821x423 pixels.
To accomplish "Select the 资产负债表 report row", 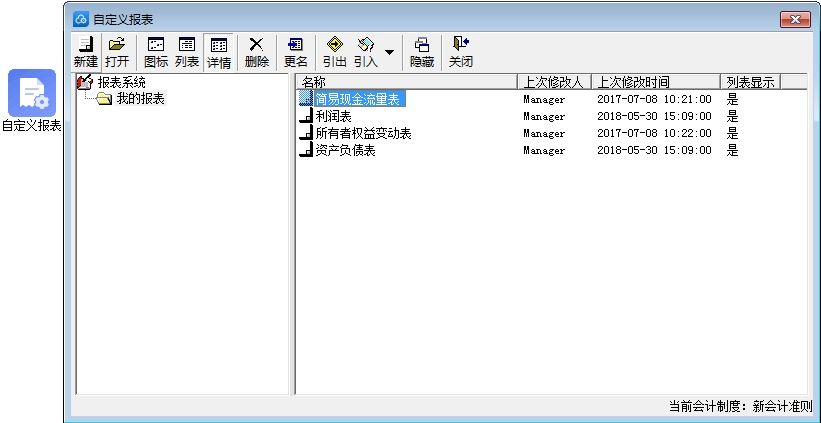I will pos(551,150).
